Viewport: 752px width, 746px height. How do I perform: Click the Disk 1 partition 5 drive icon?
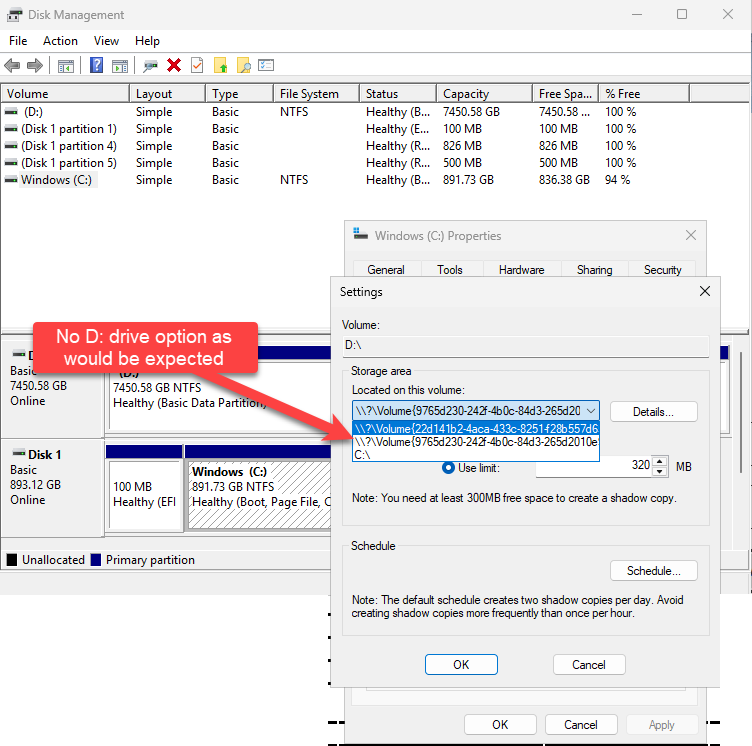click(x=11, y=163)
